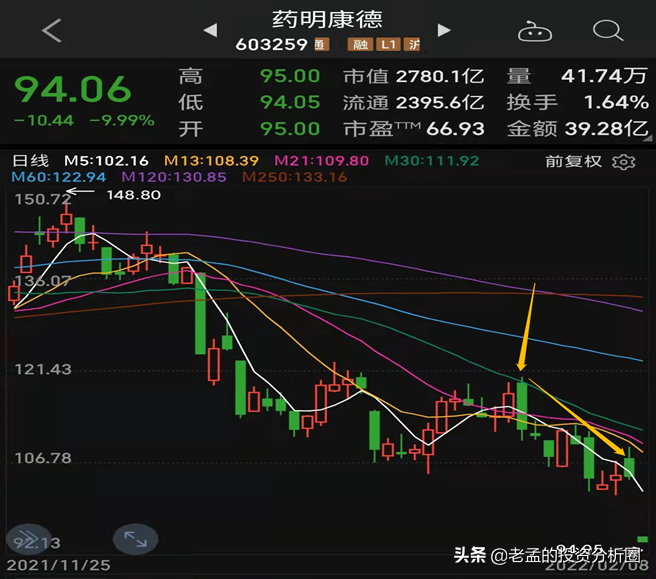
Task: Tap the open price row 开 95.00
Action: 249,128
